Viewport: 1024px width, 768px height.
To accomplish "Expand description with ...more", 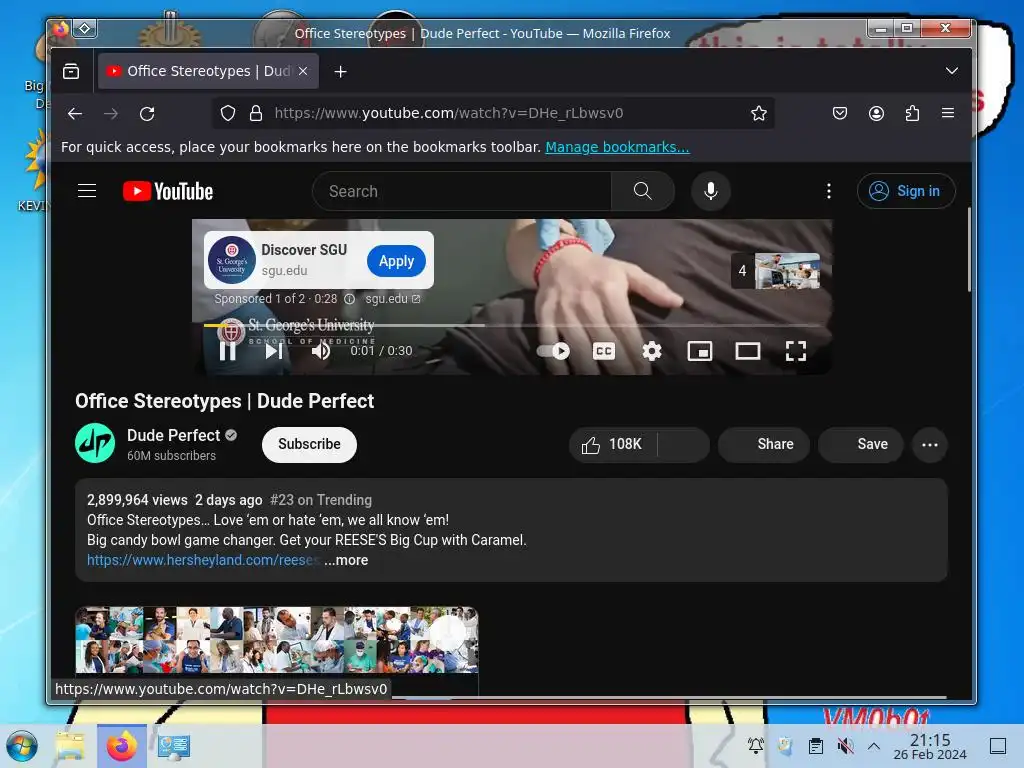I will 346,560.
